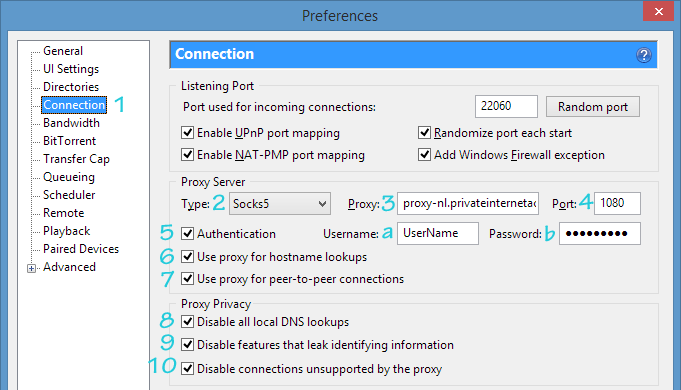Toggle Enable NAT-PMP port mapping
The image size is (681, 390).
(187, 155)
